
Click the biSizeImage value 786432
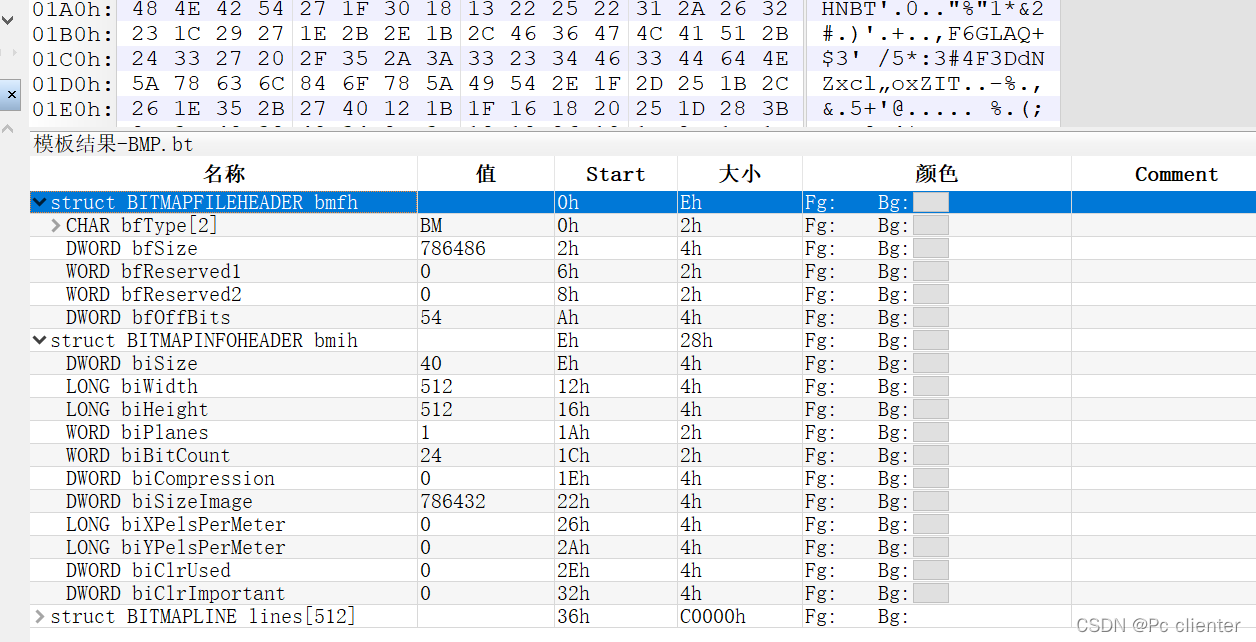(453, 501)
